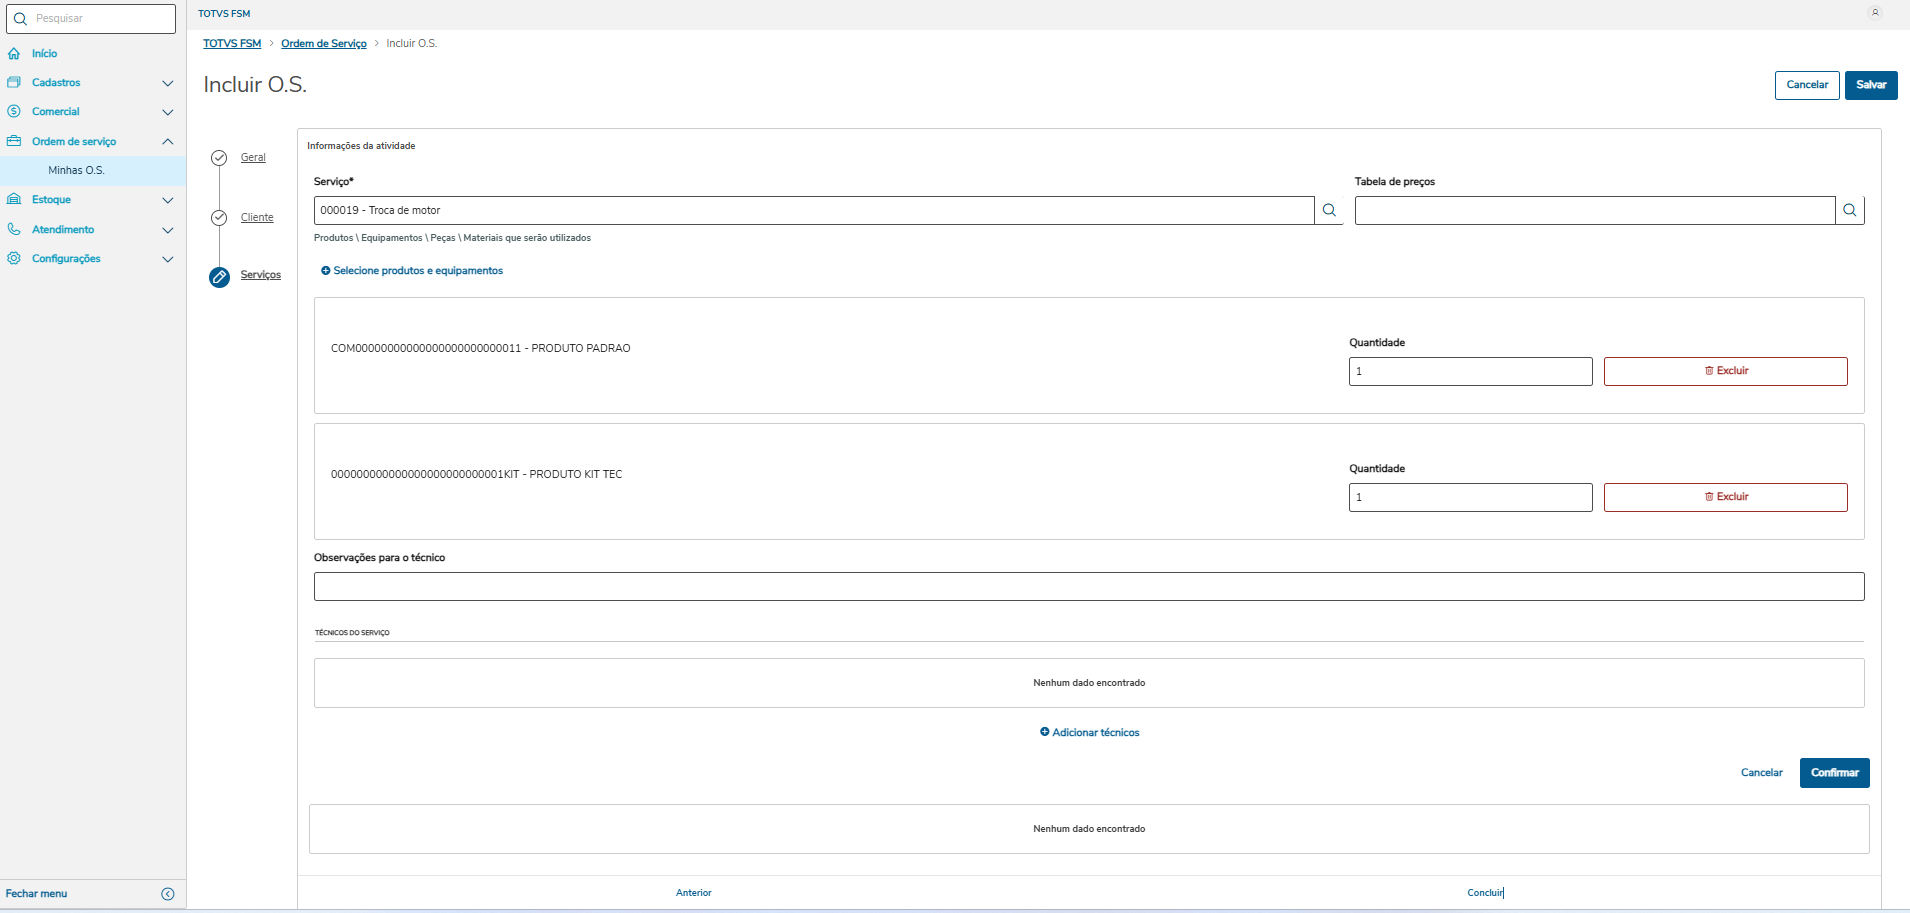Click the collapse menu arrow icon
Viewport: 1910px width, 913px height.
tap(168, 894)
